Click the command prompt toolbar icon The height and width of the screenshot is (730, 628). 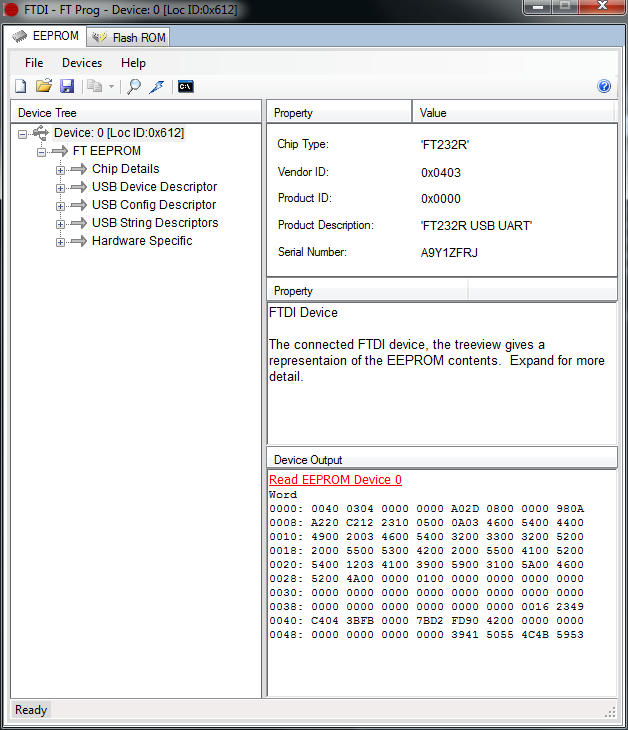click(185, 87)
